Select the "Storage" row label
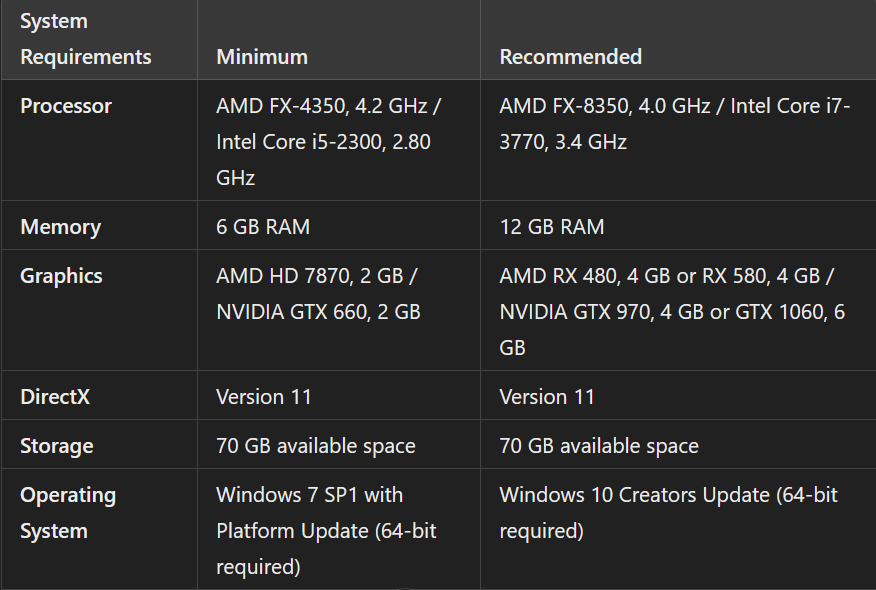The height and width of the screenshot is (590, 876). click(57, 446)
